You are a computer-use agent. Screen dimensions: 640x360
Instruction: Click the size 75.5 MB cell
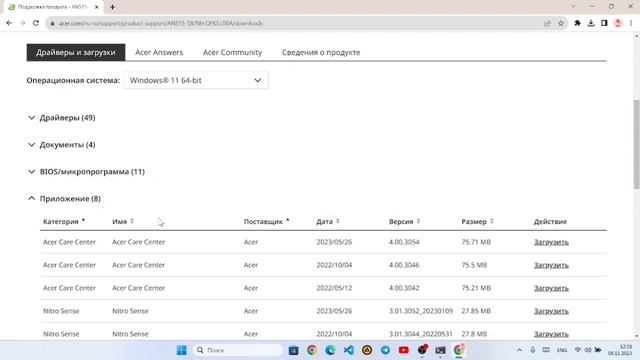point(474,265)
